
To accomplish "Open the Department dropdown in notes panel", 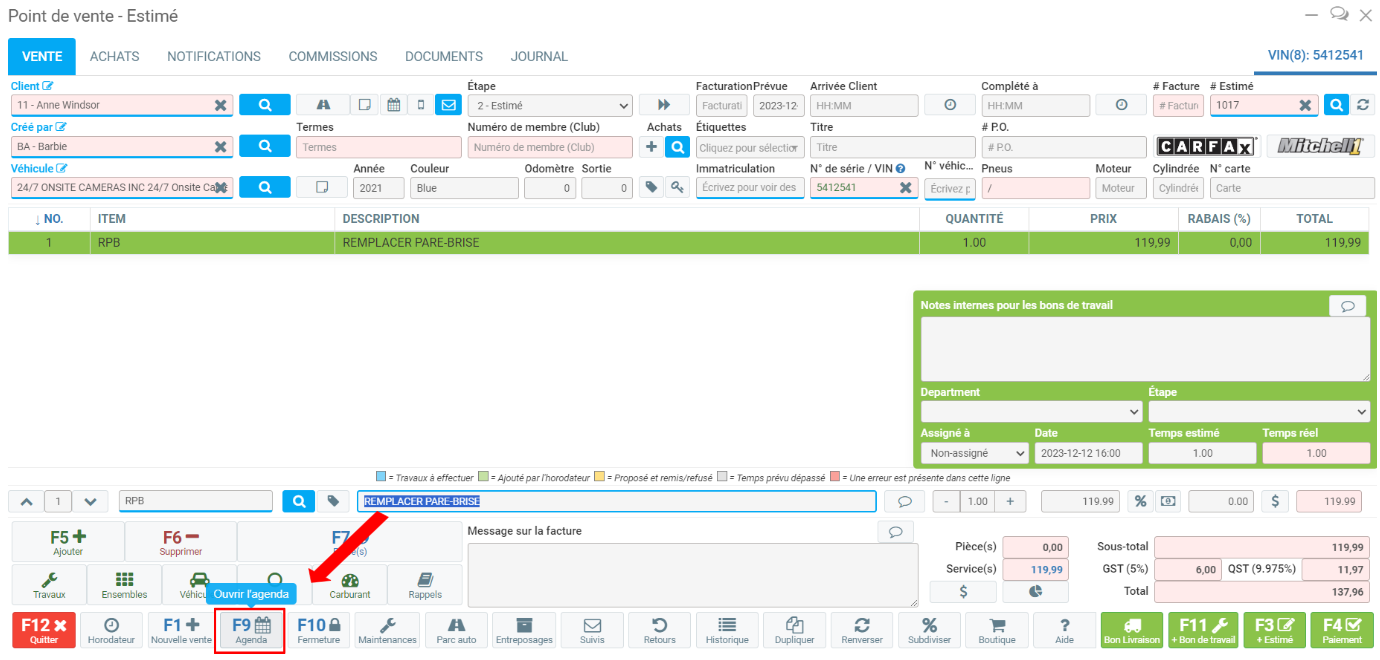I will 1031,411.
